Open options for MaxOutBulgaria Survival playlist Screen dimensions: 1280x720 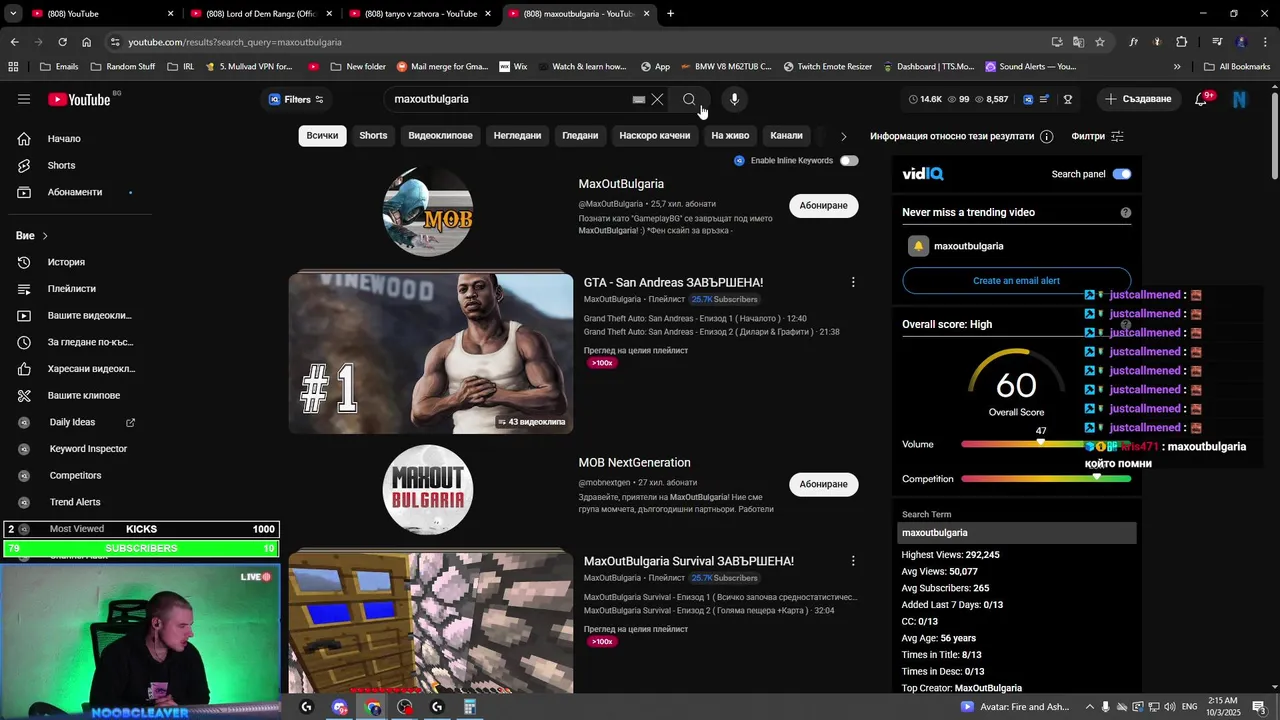853,562
